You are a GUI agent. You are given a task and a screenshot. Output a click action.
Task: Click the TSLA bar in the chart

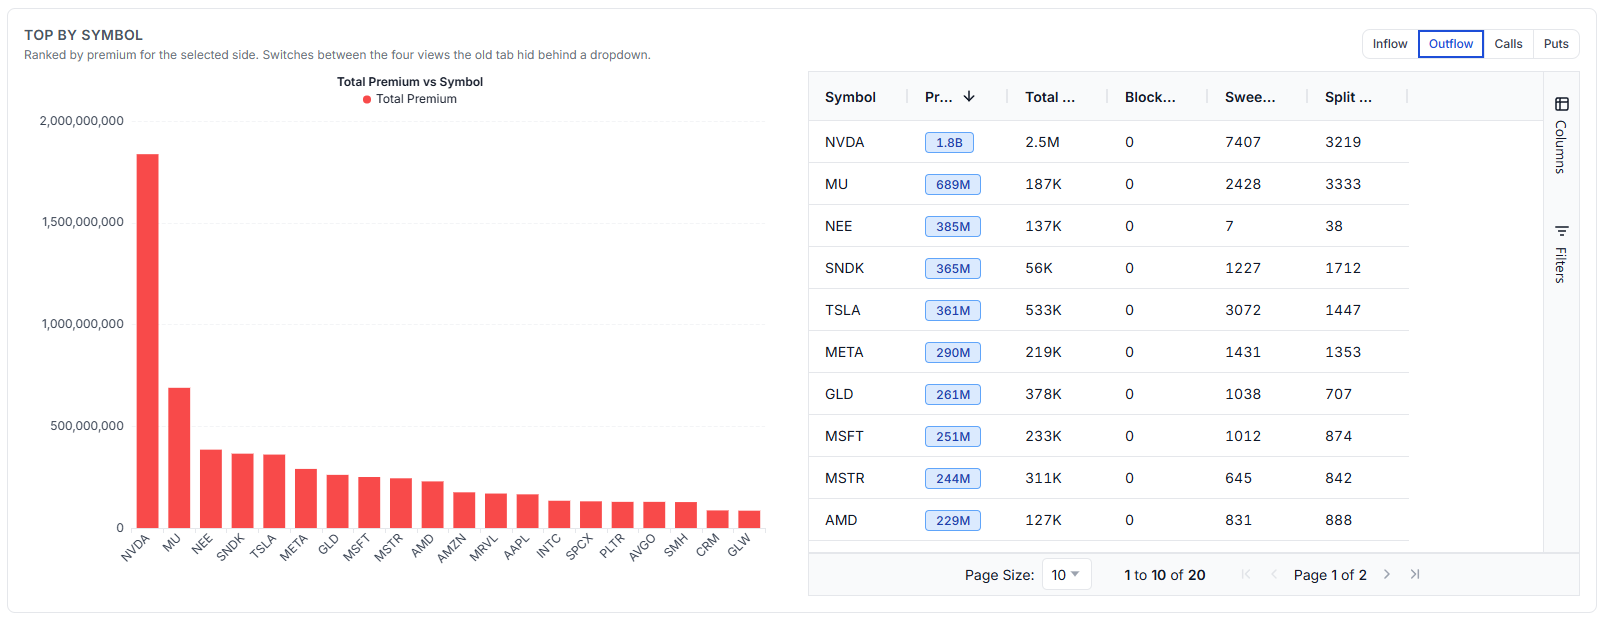(274, 491)
